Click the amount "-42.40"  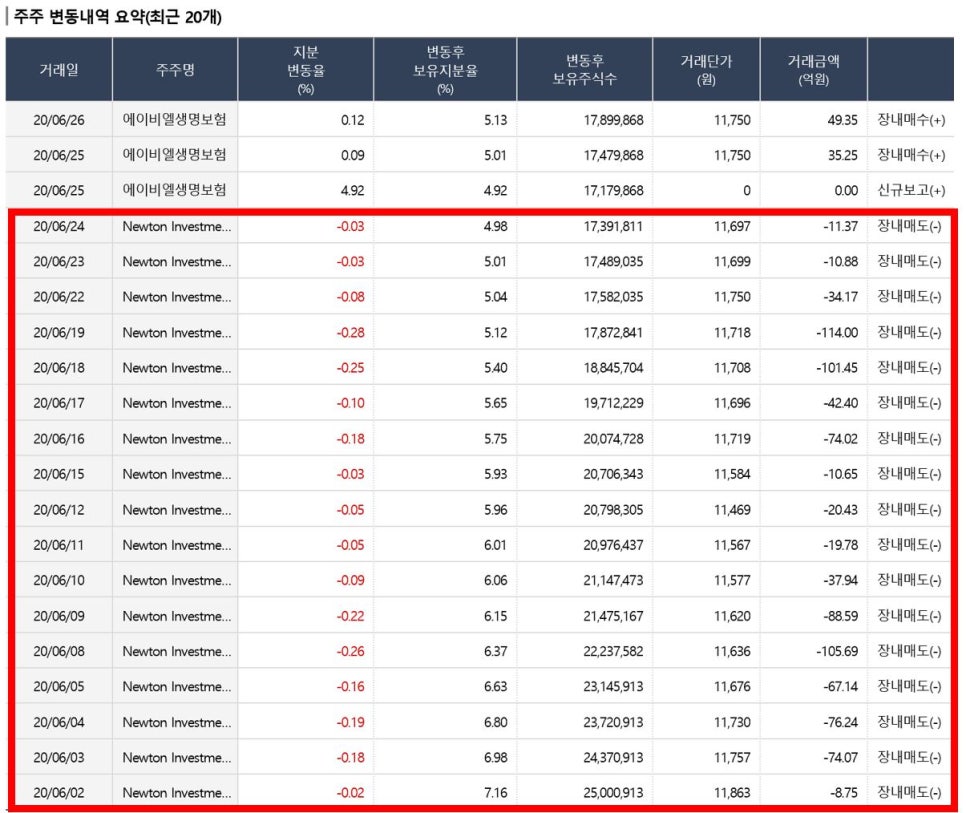coord(840,403)
